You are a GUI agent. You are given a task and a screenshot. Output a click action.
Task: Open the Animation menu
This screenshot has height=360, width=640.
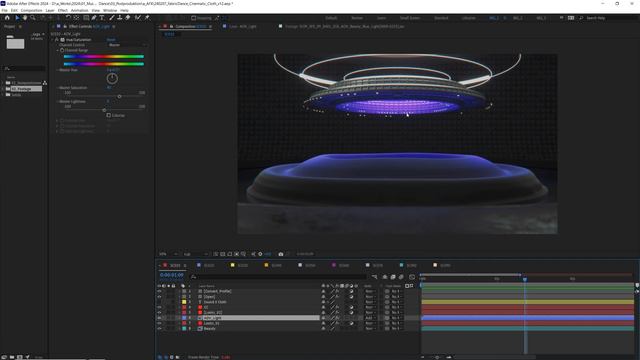(x=79, y=10)
